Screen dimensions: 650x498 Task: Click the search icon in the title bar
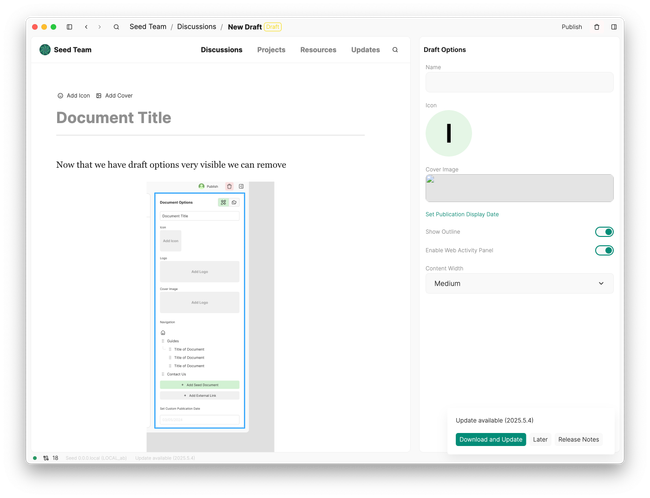[x=116, y=27]
